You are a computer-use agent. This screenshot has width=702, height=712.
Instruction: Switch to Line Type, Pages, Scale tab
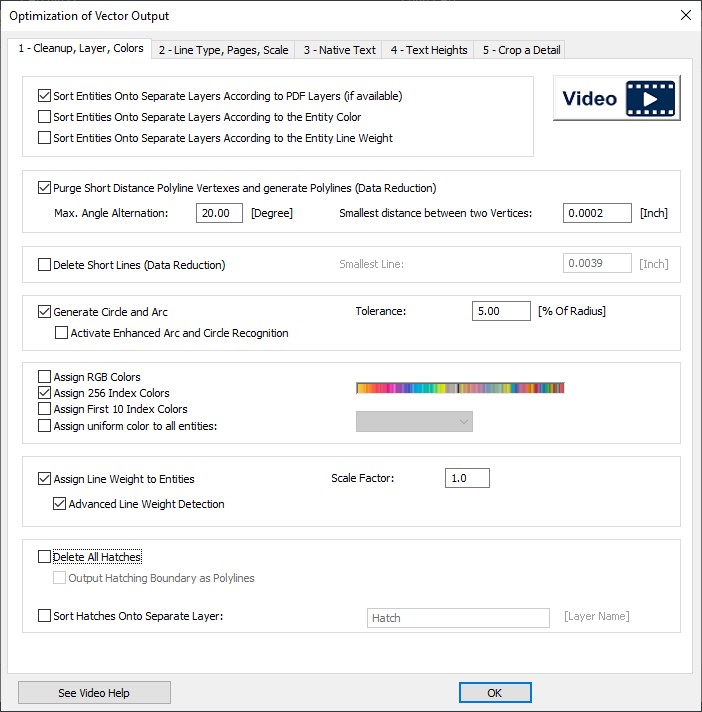click(x=221, y=50)
